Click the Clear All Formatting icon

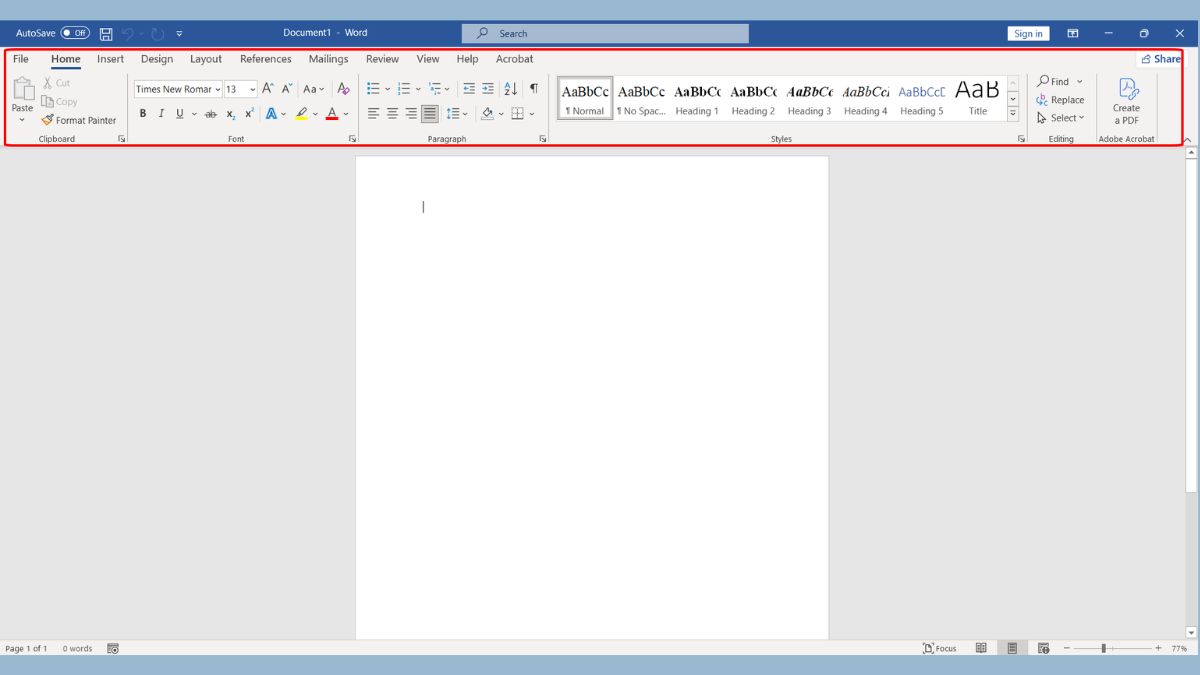[343, 89]
